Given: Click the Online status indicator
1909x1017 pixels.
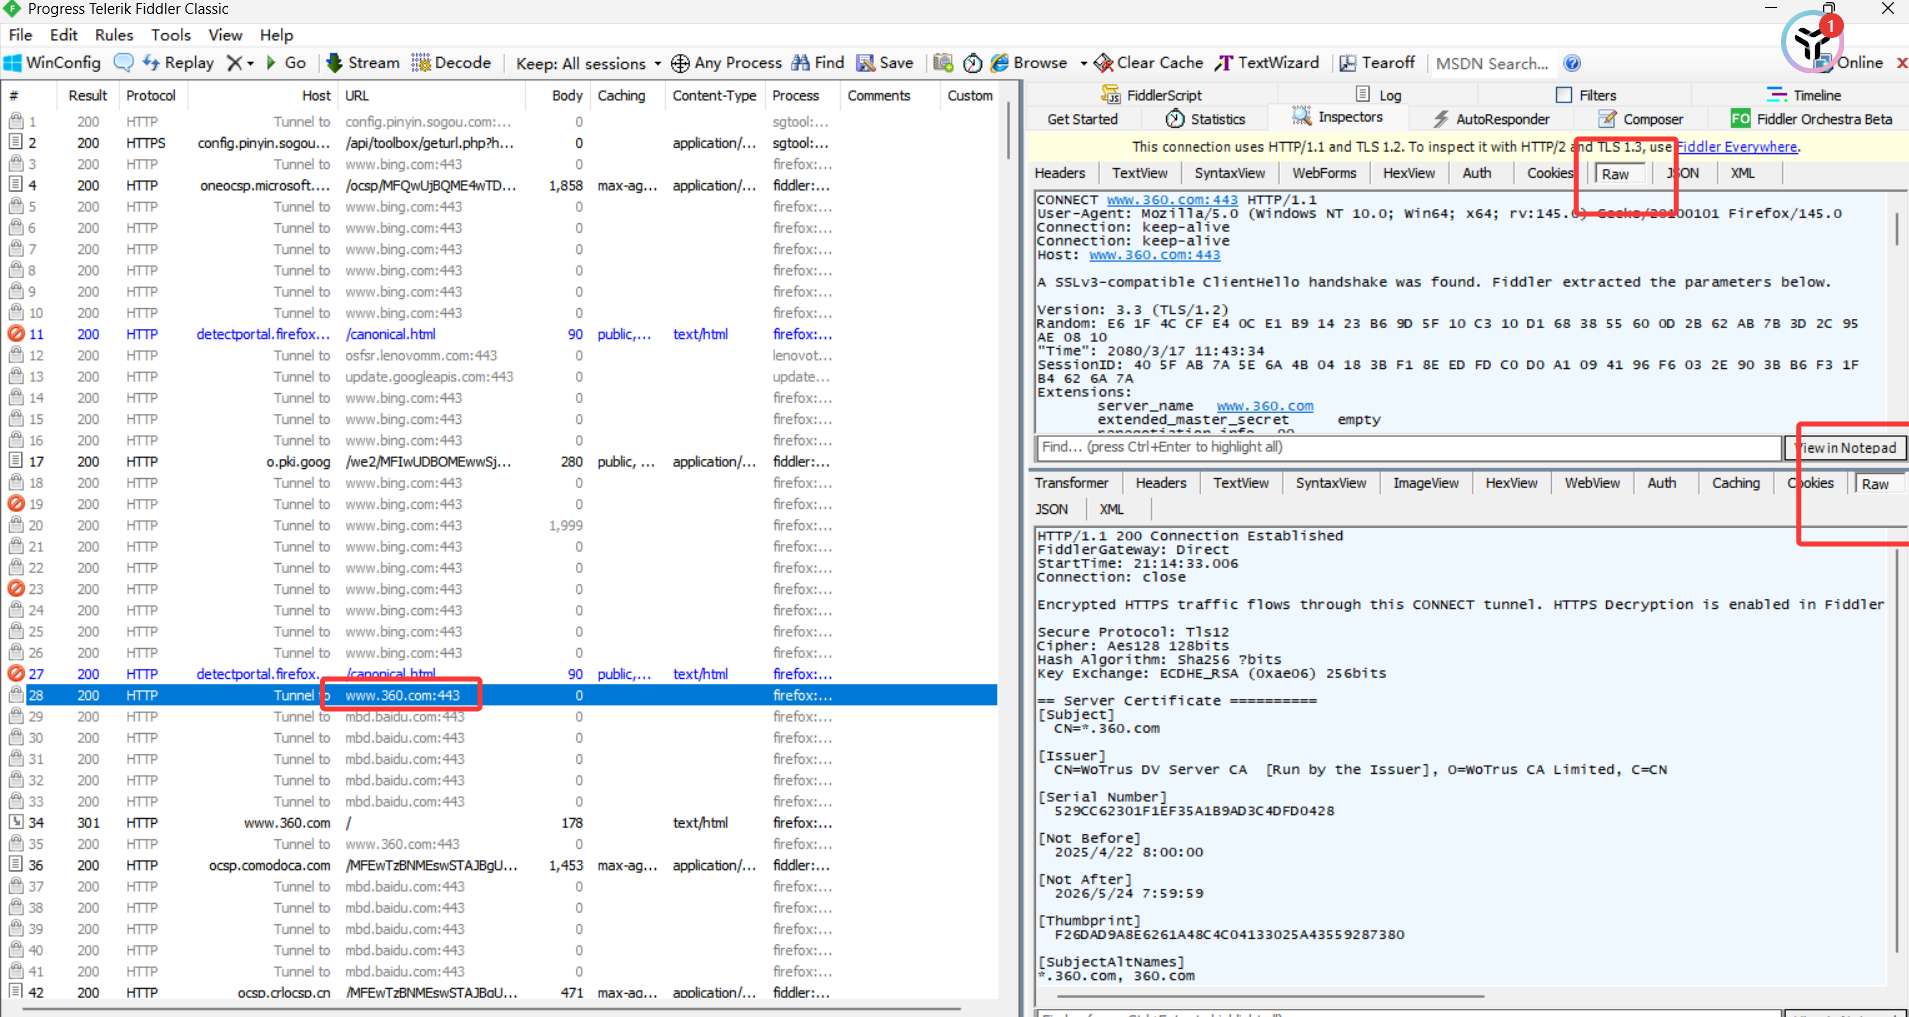Looking at the screenshot, I should pyautogui.click(x=1859, y=62).
